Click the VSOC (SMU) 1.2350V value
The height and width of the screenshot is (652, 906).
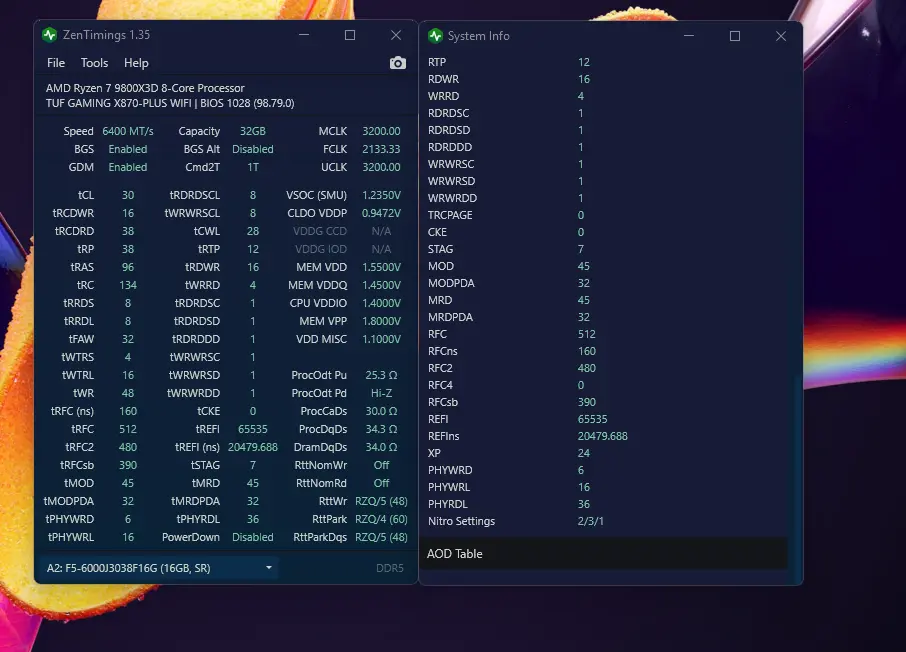tap(381, 195)
